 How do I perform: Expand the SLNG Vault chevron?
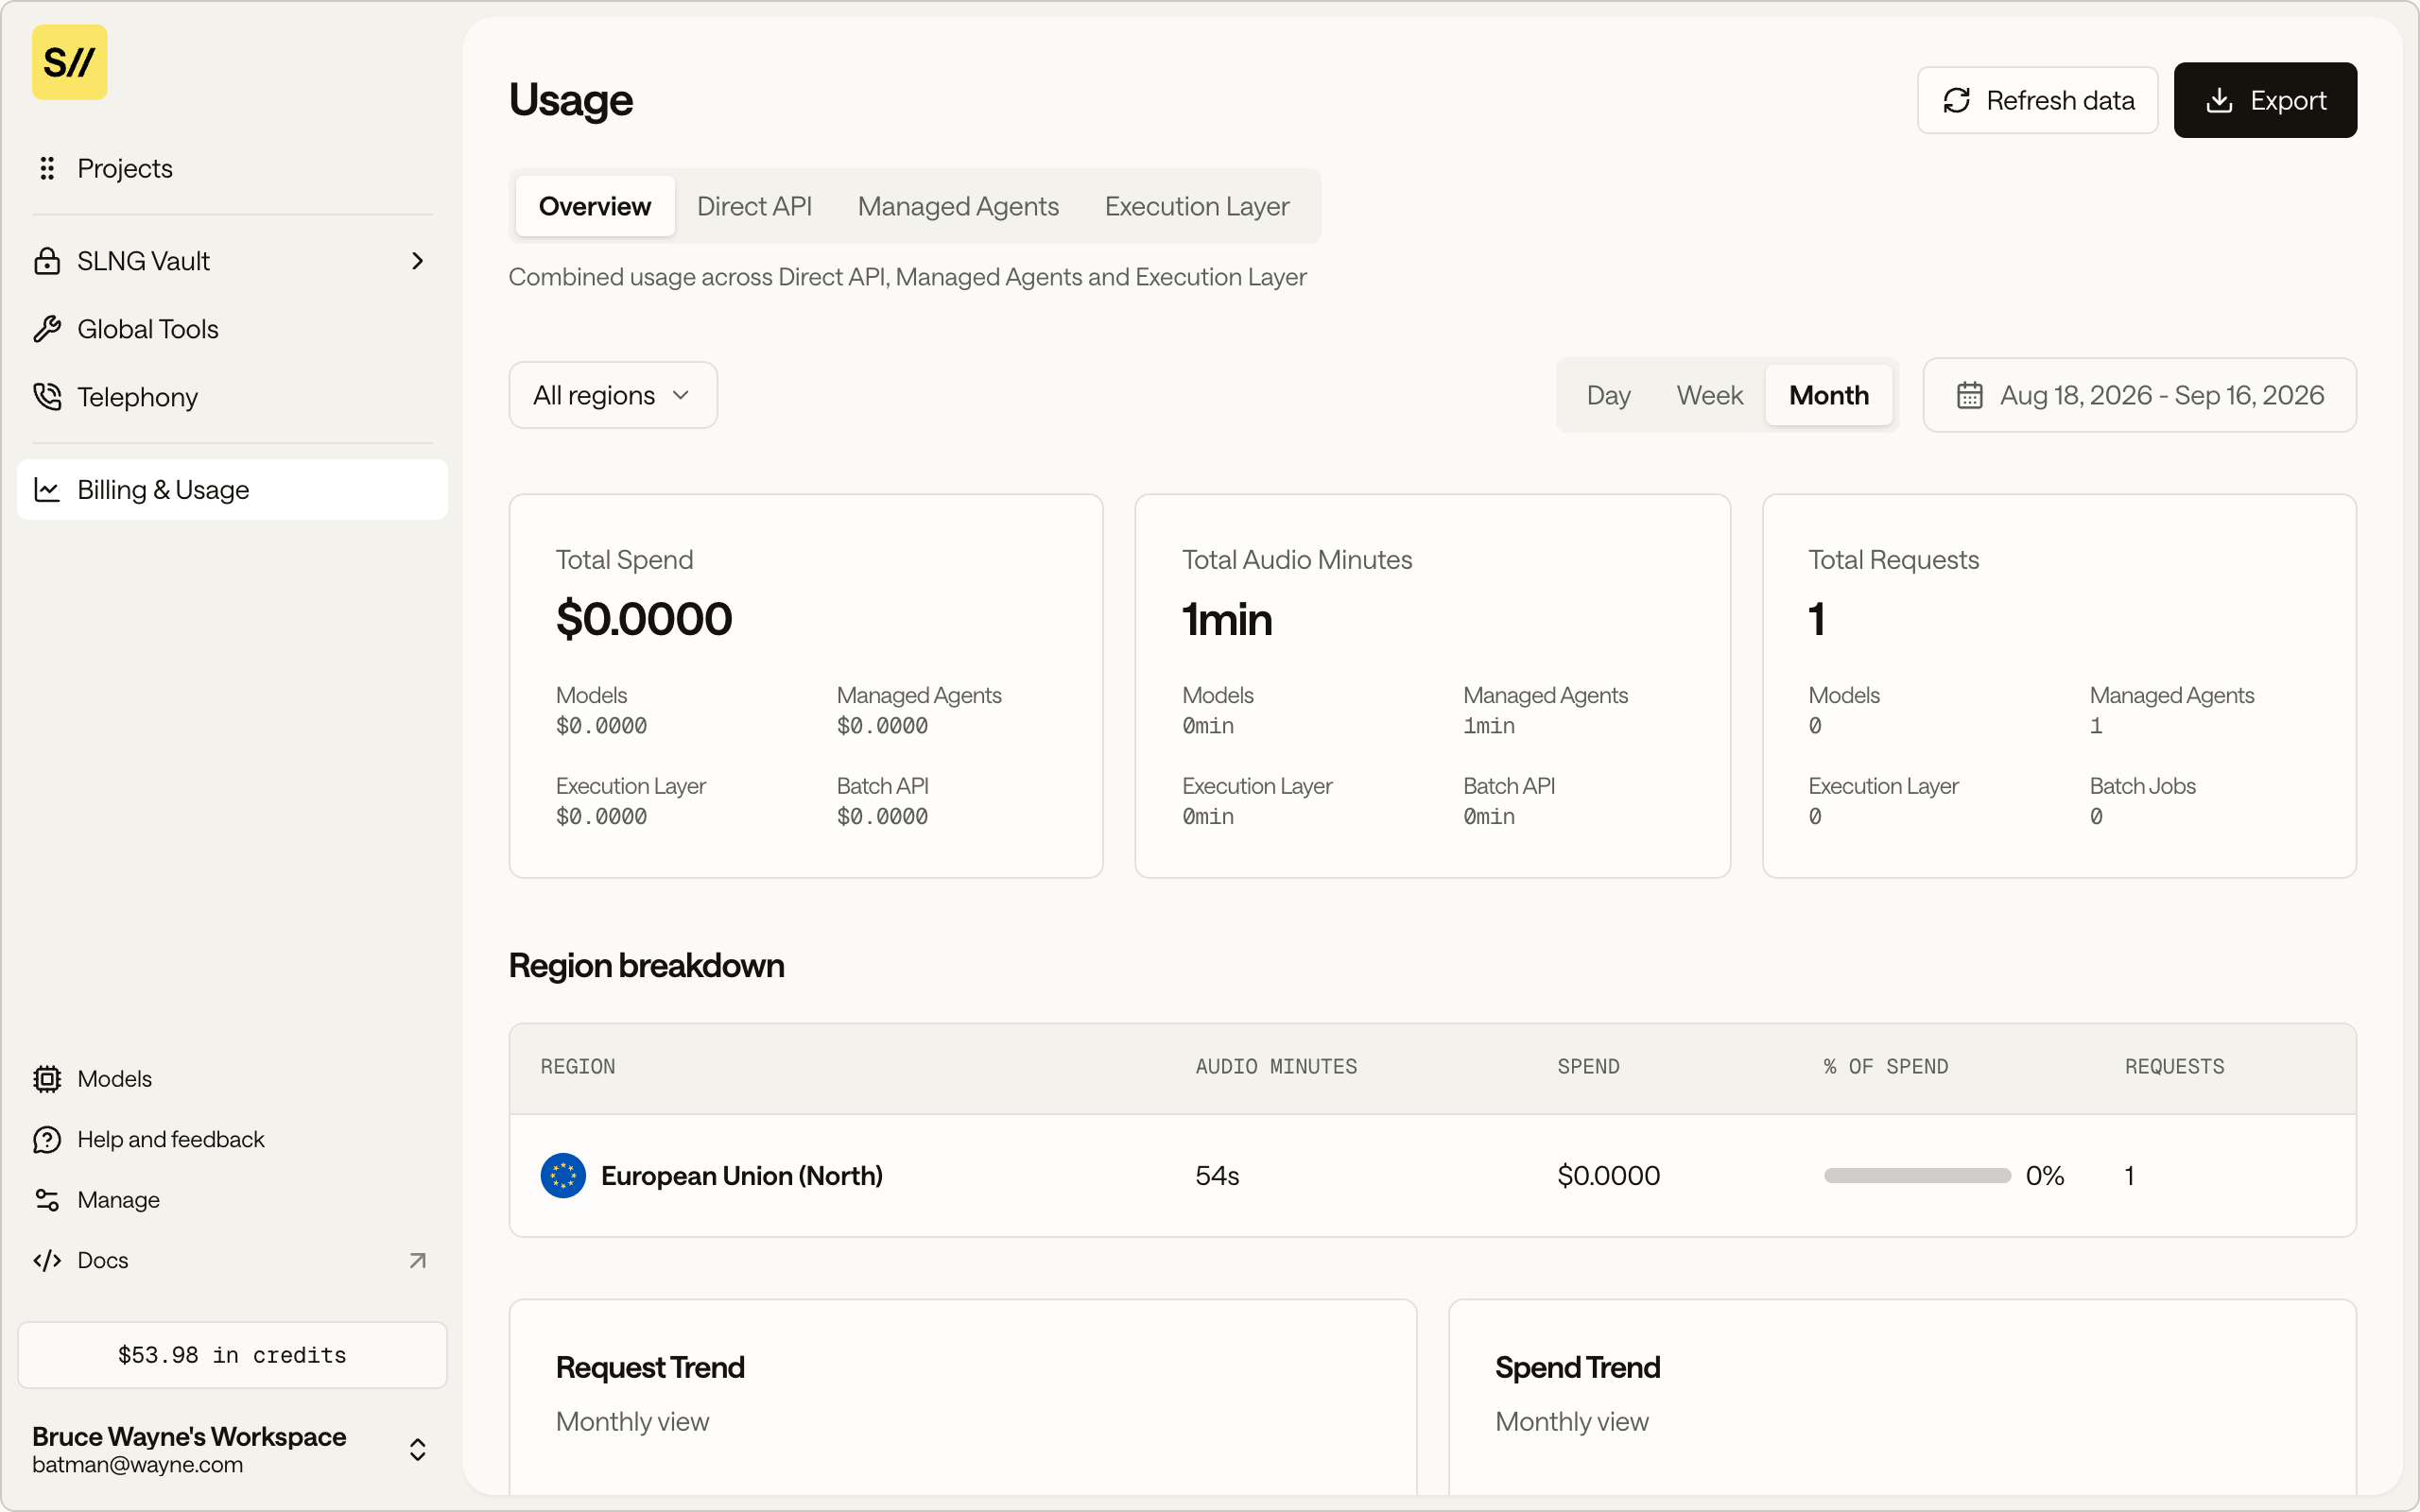[418, 261]
